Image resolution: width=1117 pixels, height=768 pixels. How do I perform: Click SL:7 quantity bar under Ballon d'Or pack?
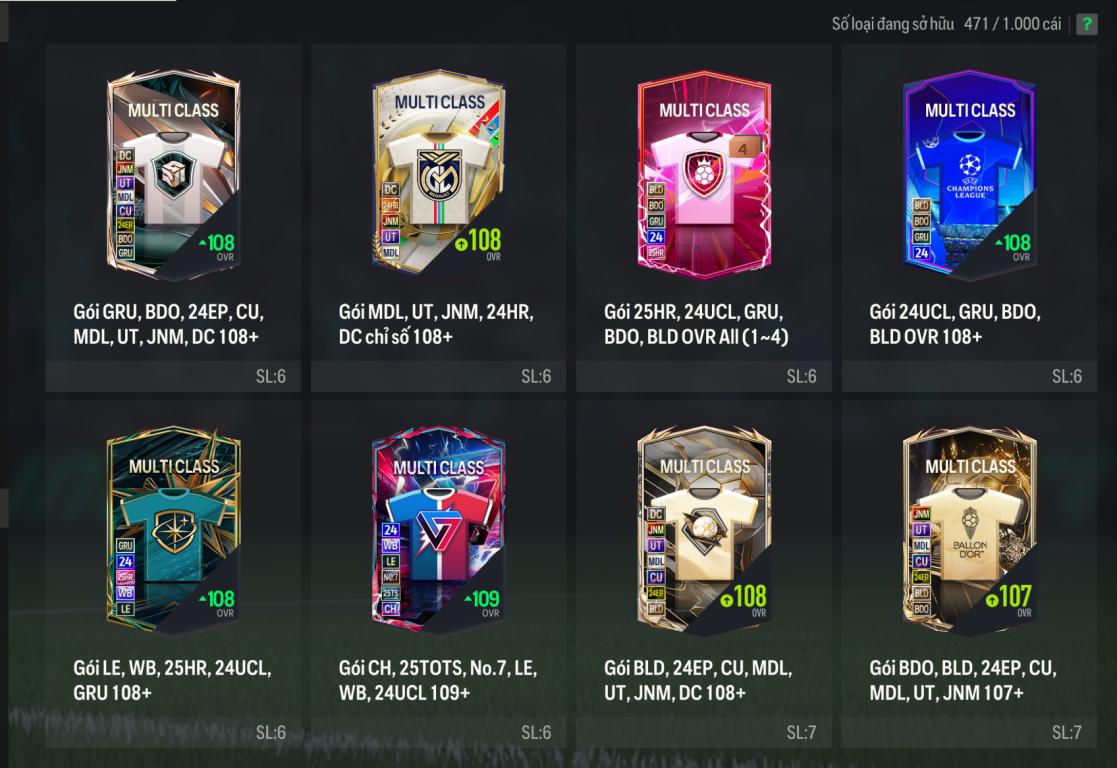969,732
